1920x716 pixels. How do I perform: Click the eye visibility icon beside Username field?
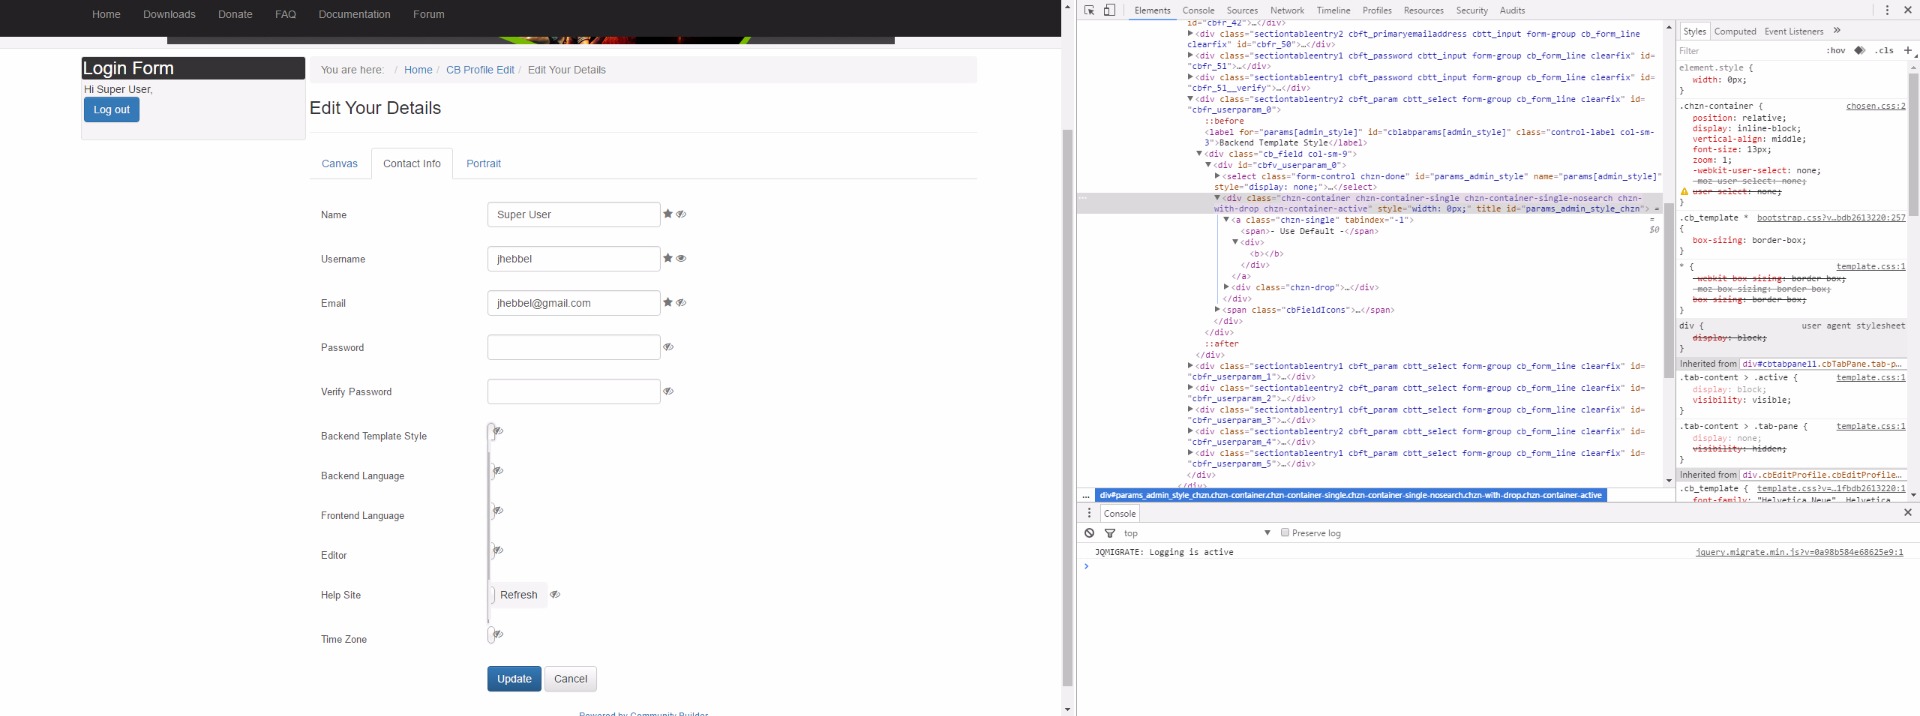point(681,258)
